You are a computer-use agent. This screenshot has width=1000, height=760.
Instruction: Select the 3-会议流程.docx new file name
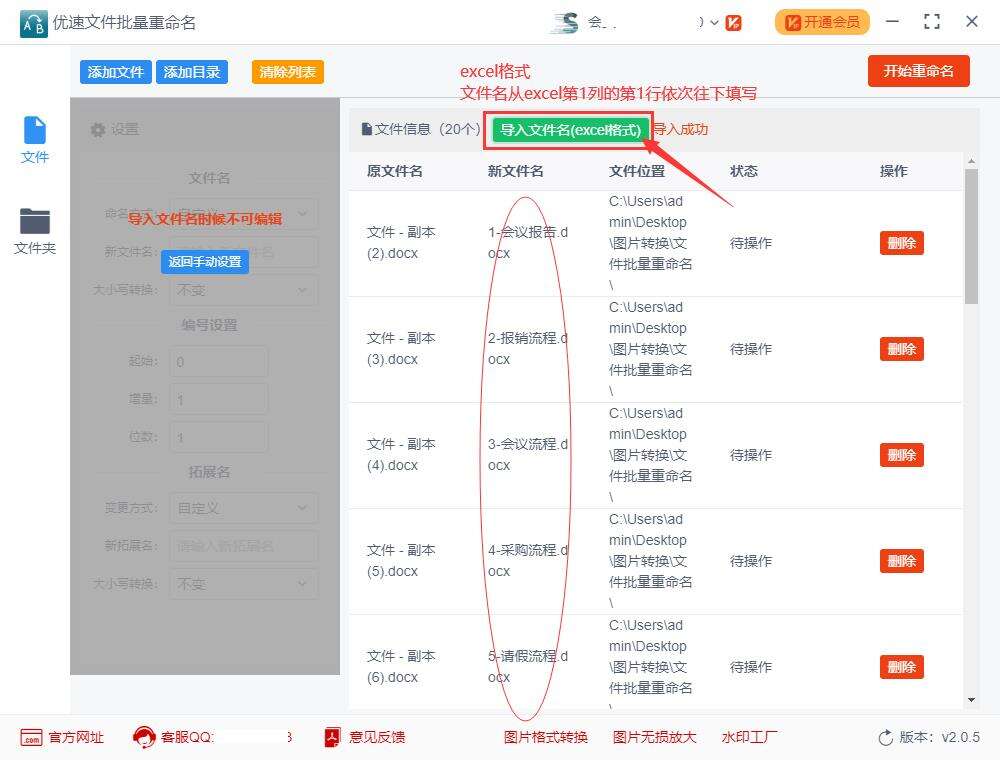[528, 455]
